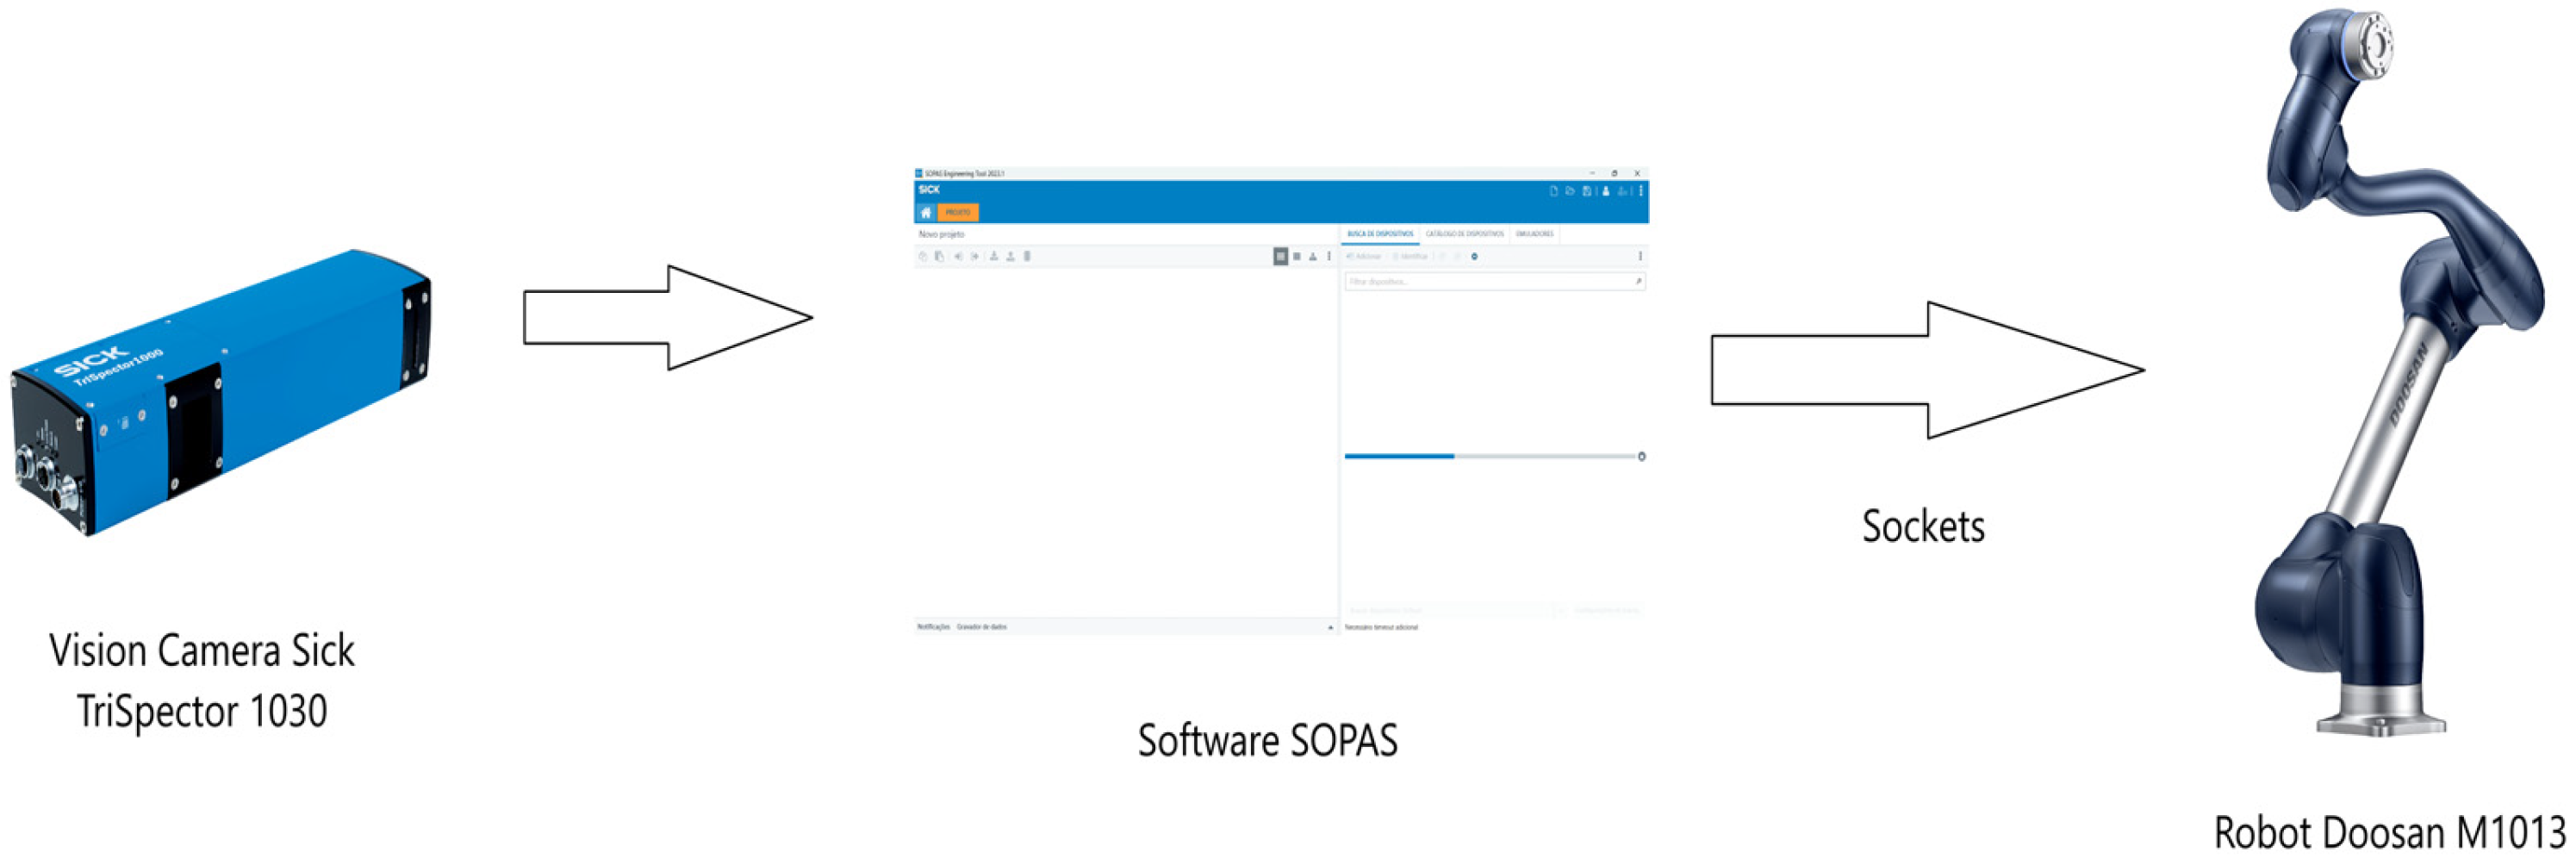This screenshot has height=865, width=2576.
Task: Click the 'Robot Doosan M1013' caption
Action: click(2390, 833)
